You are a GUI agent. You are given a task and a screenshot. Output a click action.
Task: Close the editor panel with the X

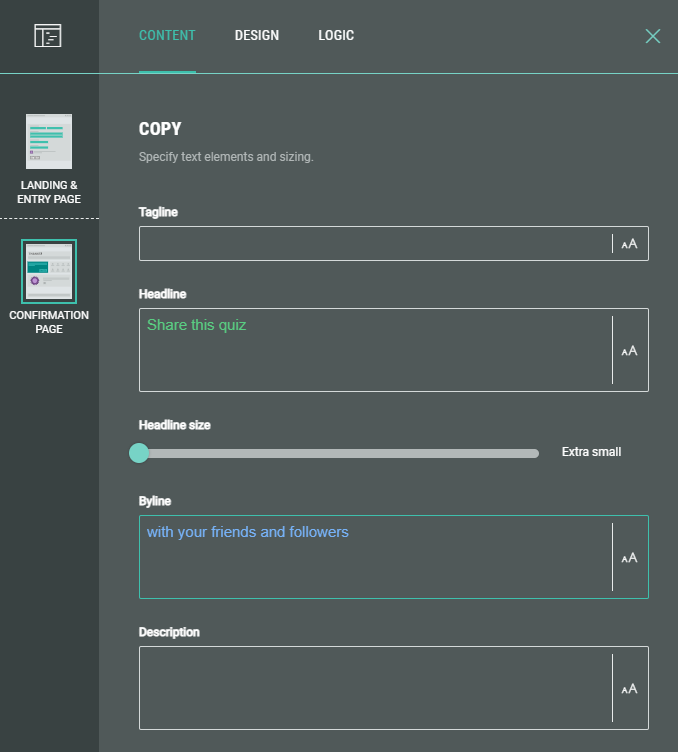coord(653,36)
